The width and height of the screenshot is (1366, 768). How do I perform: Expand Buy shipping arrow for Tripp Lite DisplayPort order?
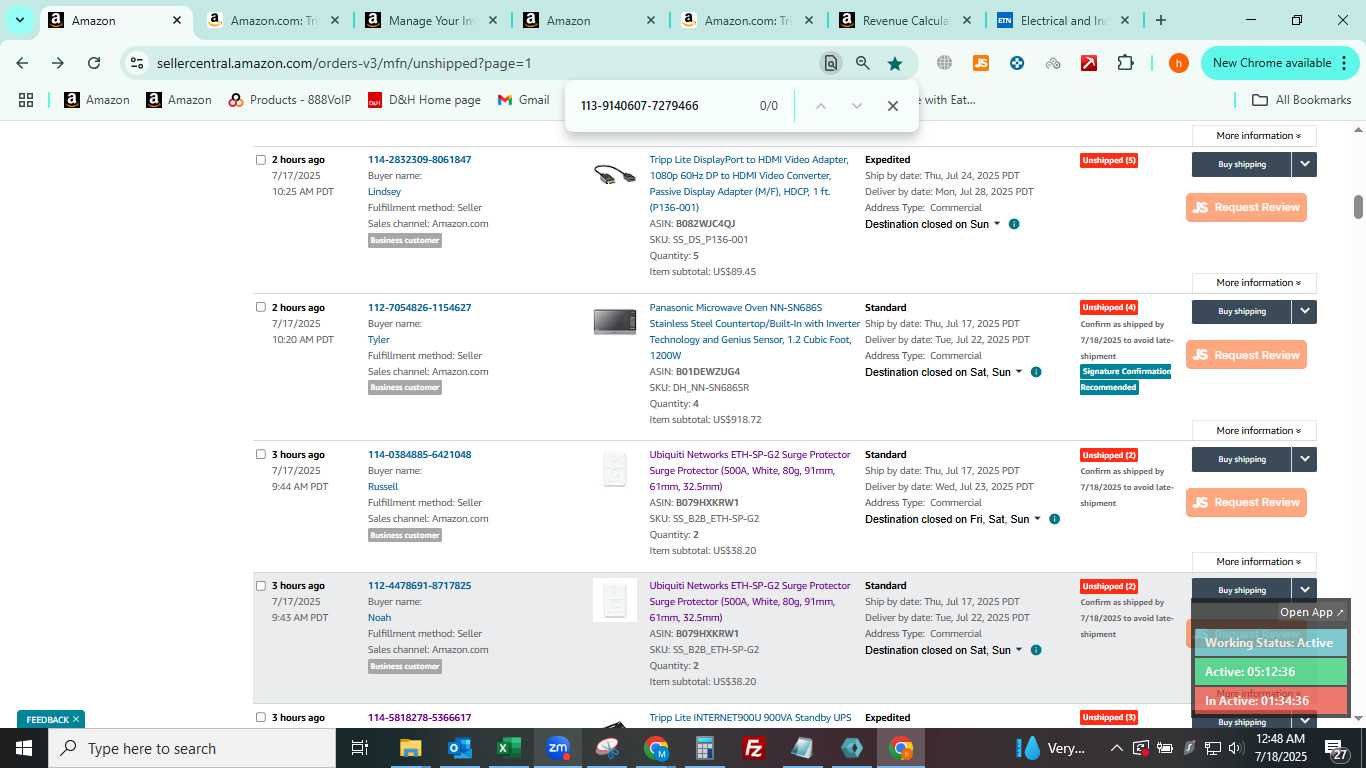[x=1304, y=164]
